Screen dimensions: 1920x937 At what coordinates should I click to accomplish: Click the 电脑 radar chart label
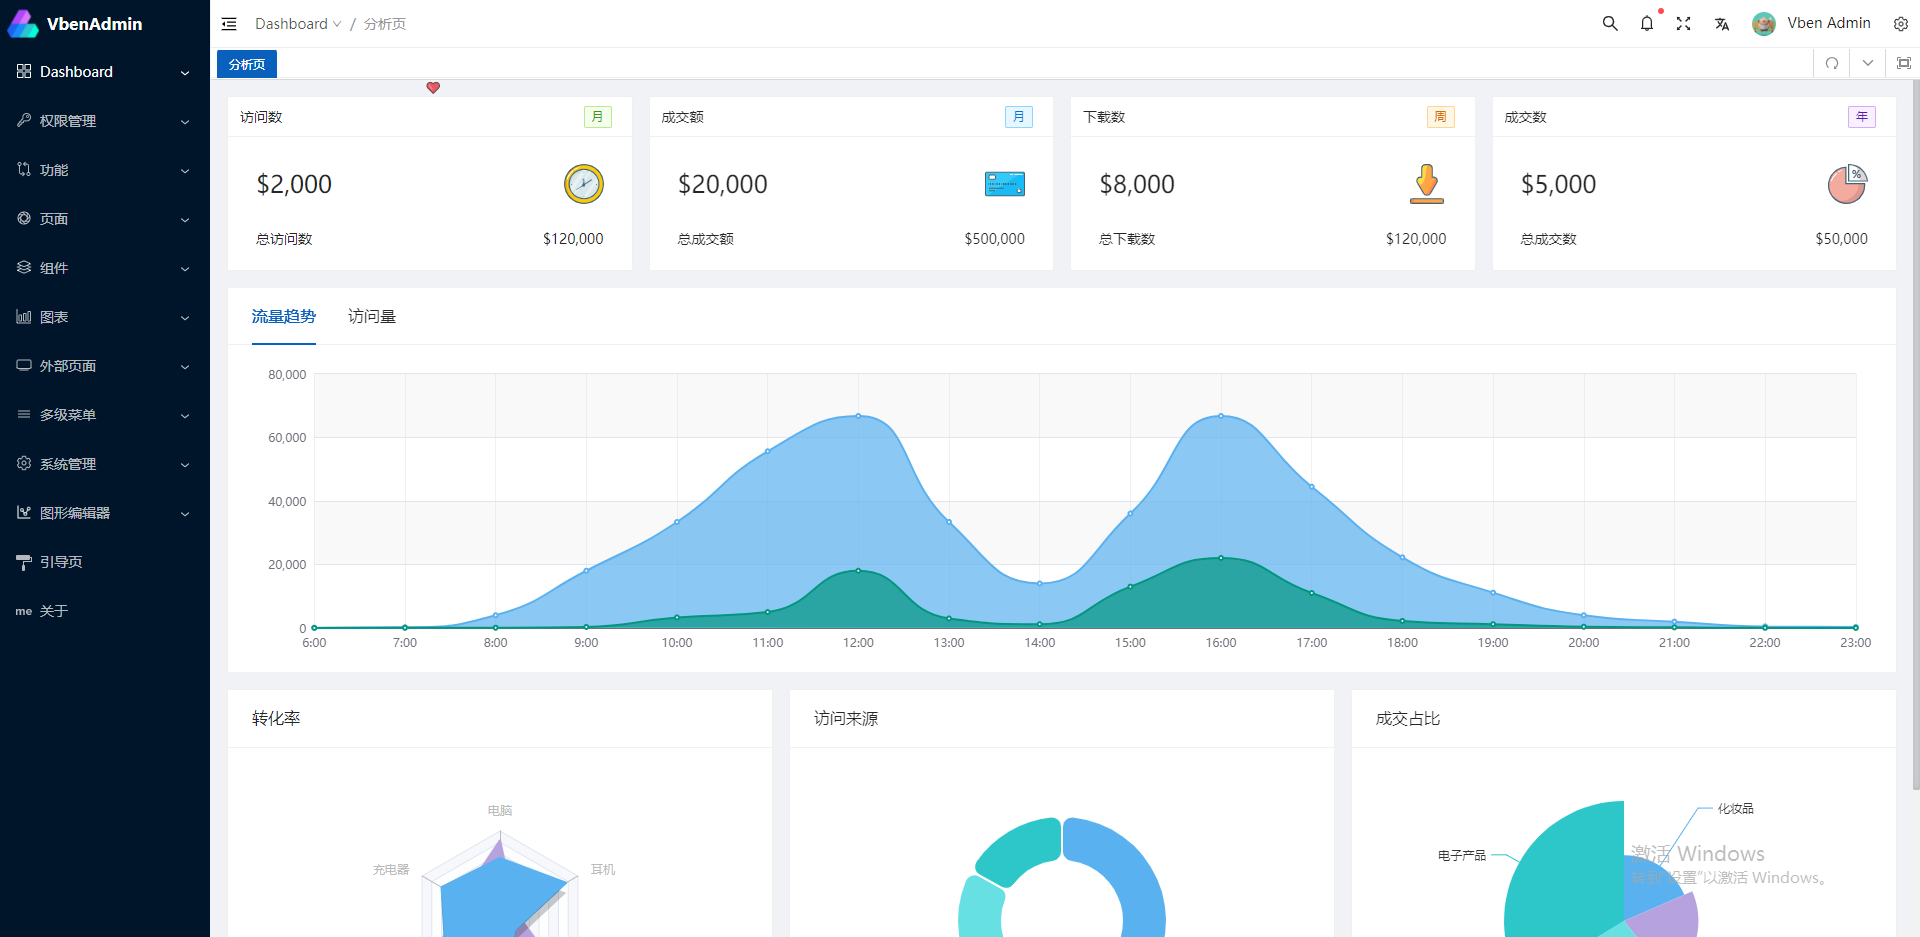(500, 811)
